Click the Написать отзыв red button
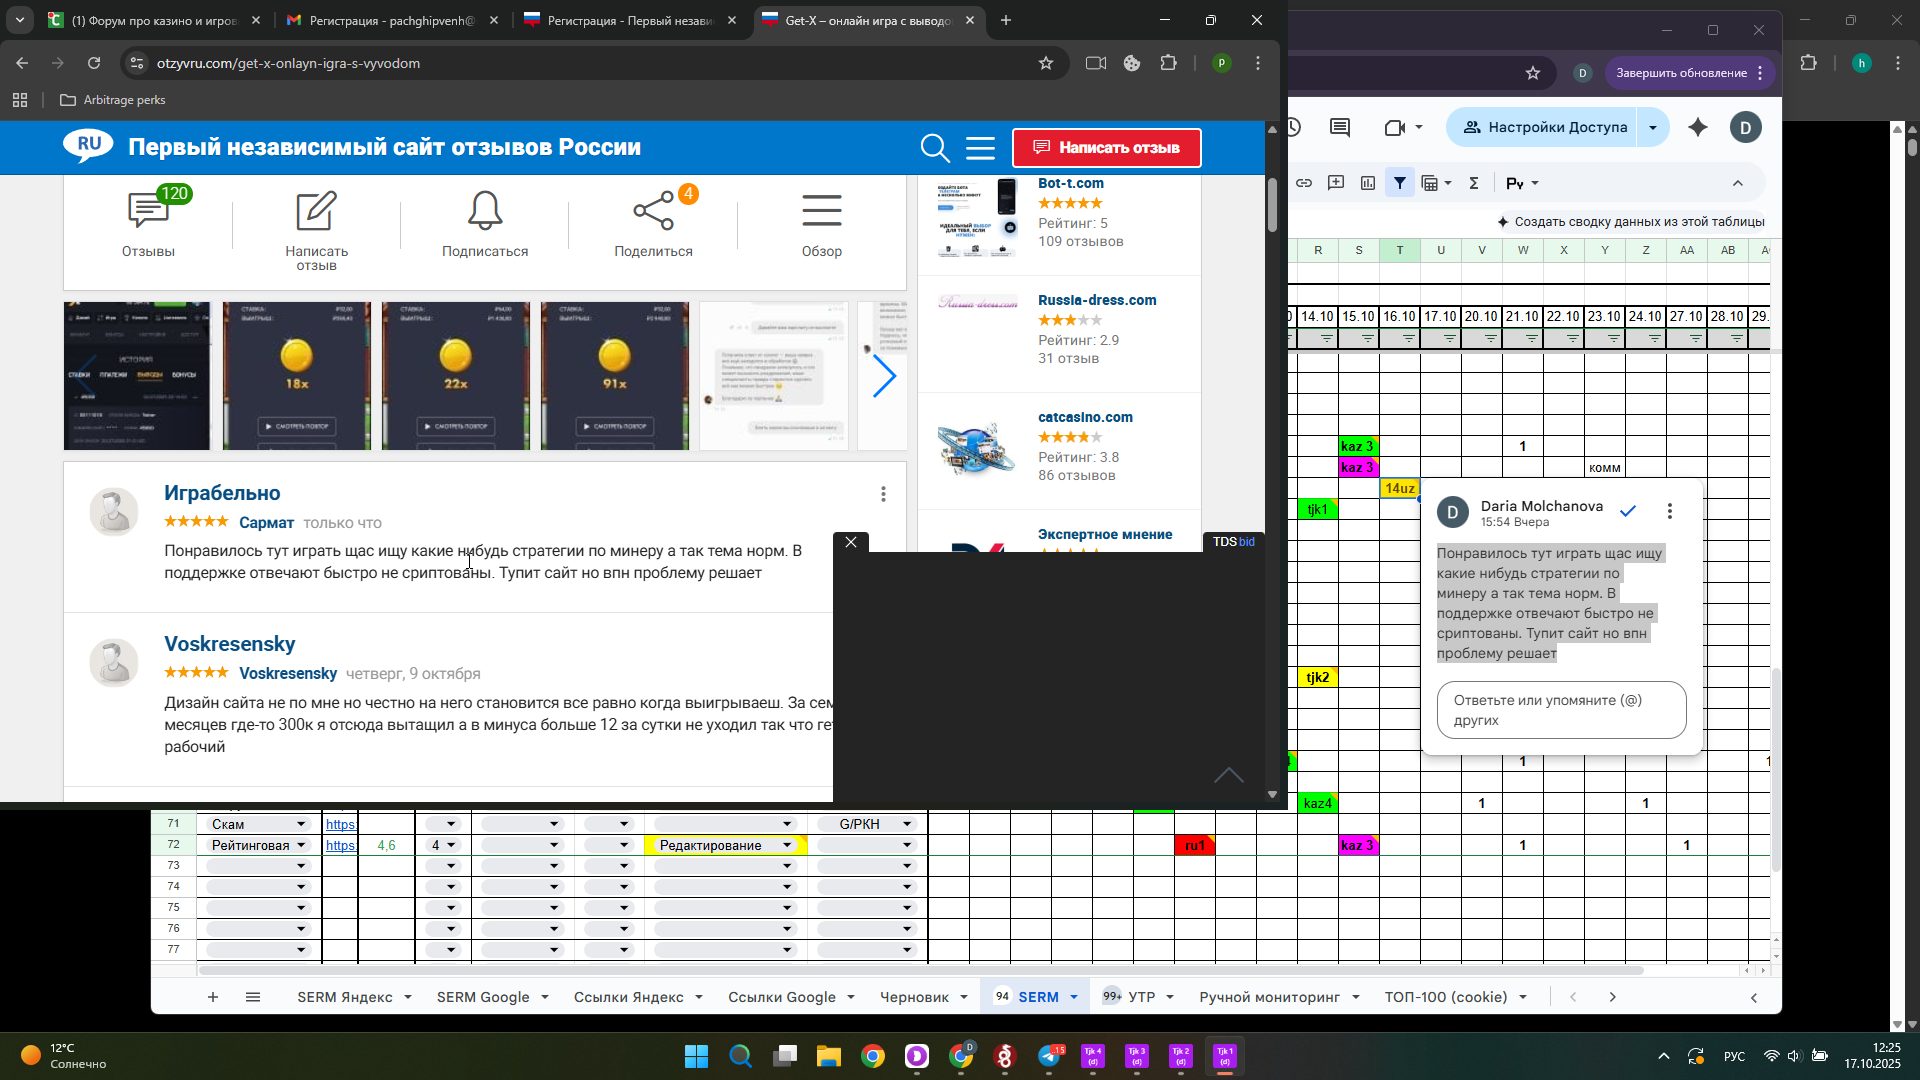The width and height of the screenshot is (1920, 1080). [x=1106, y=148]
